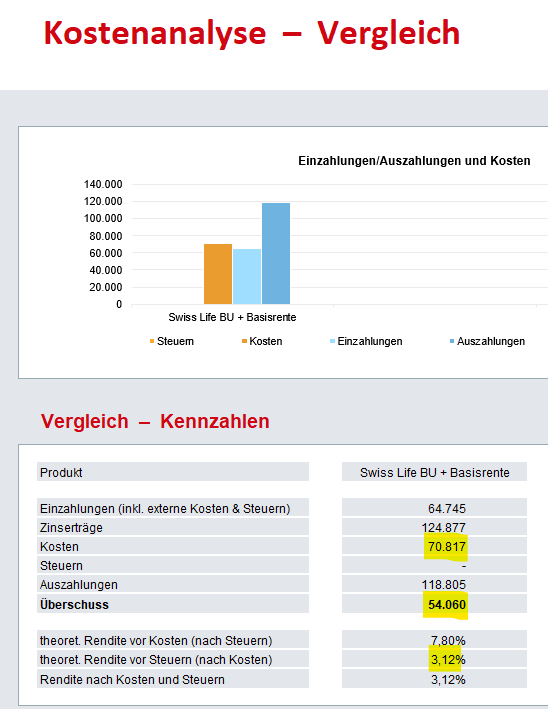Click the 120.000 y-axis label
Viewport: 548px width, 709px height.
click(x=103, y=201)
